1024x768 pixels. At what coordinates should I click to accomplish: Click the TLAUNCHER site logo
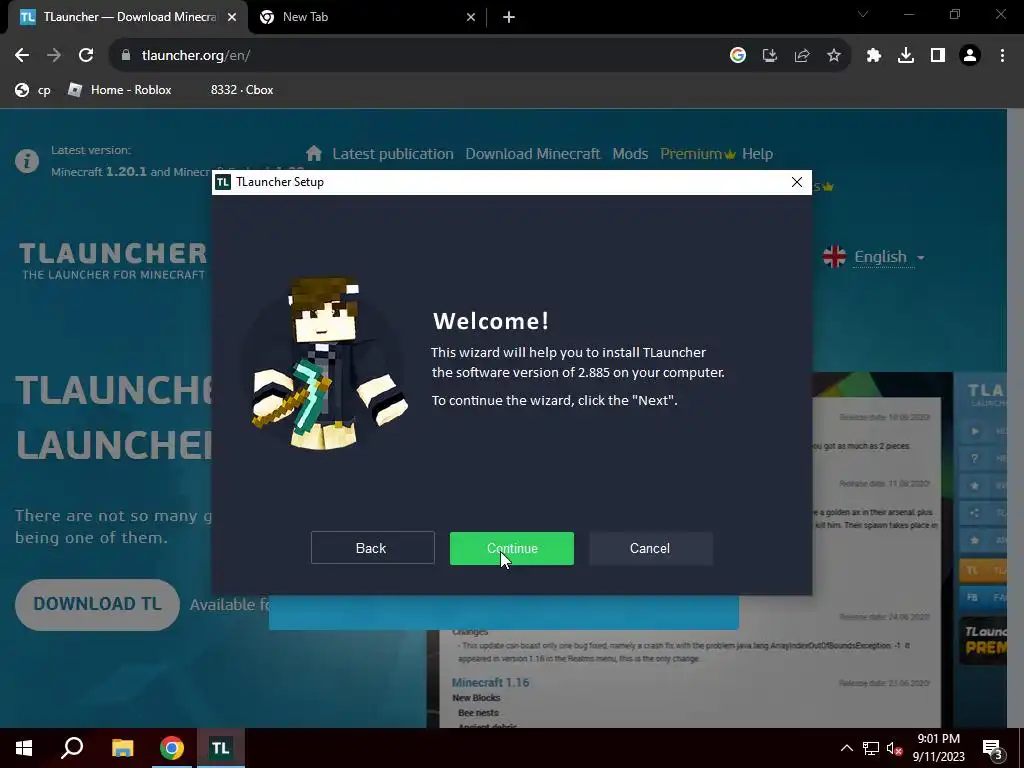click(x=112, y=261)
